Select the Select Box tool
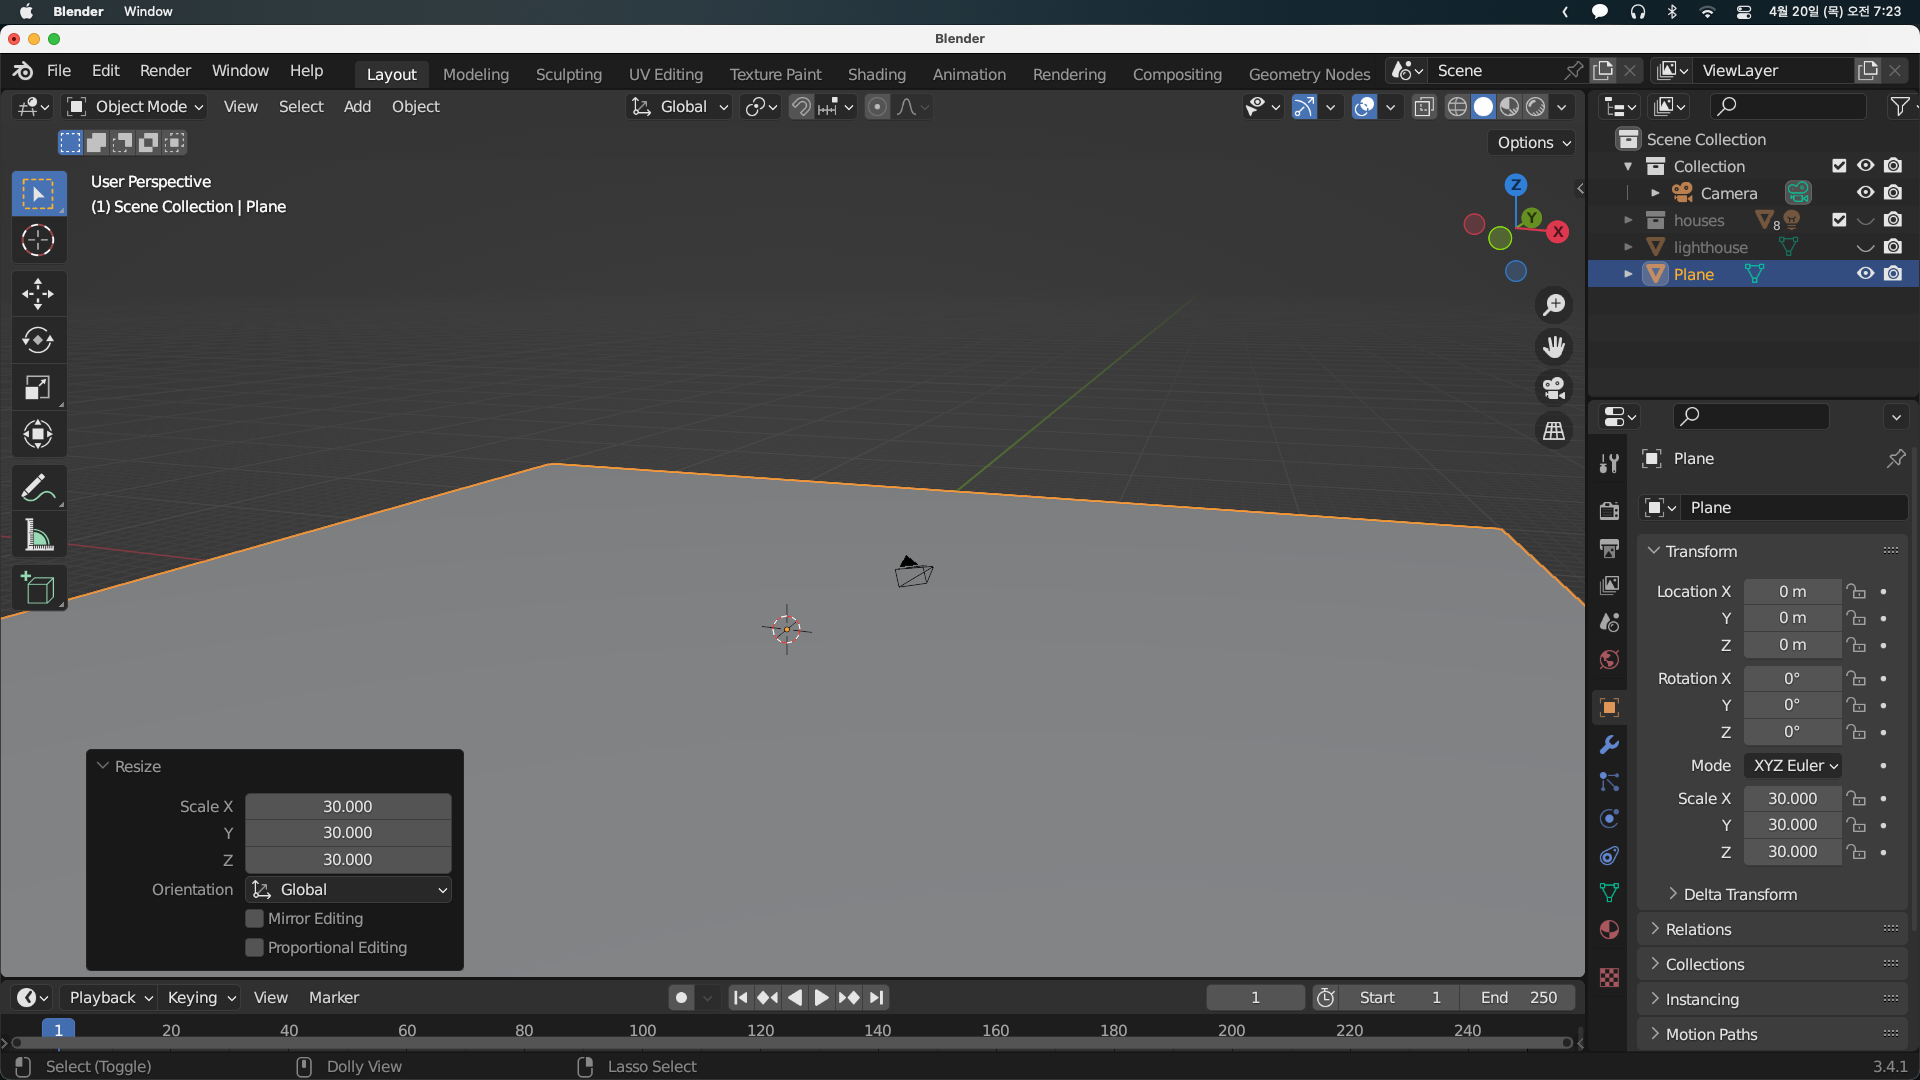Screen dimensions: 1920x1080 coord(38,193)
